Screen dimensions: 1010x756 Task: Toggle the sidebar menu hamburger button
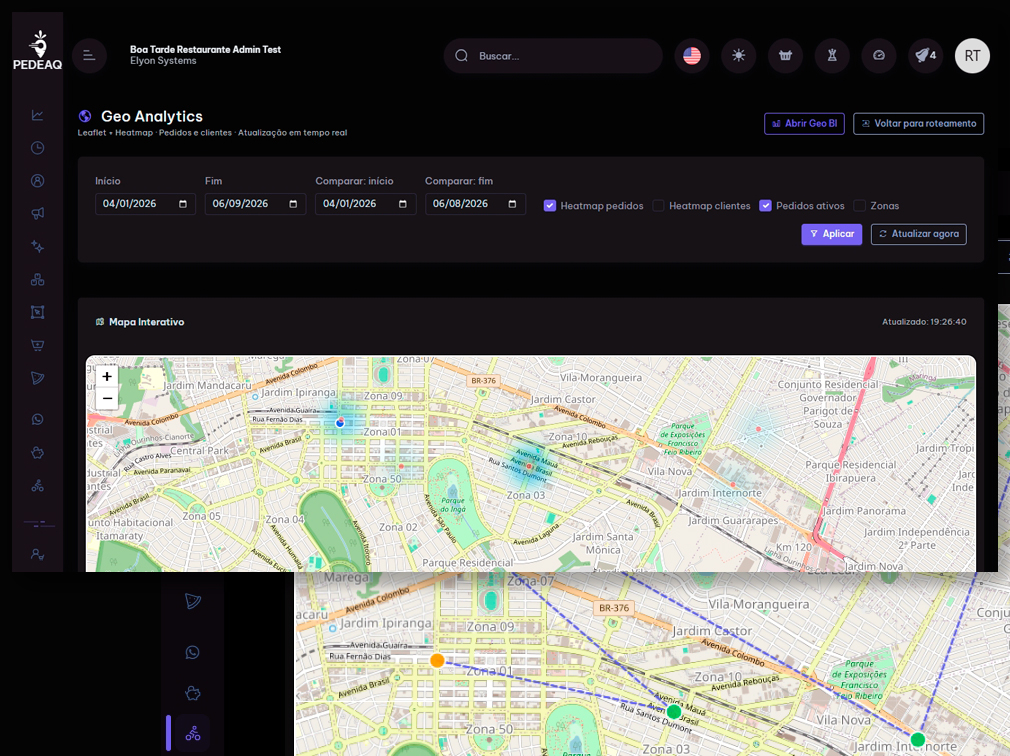[x=90, y=56]
